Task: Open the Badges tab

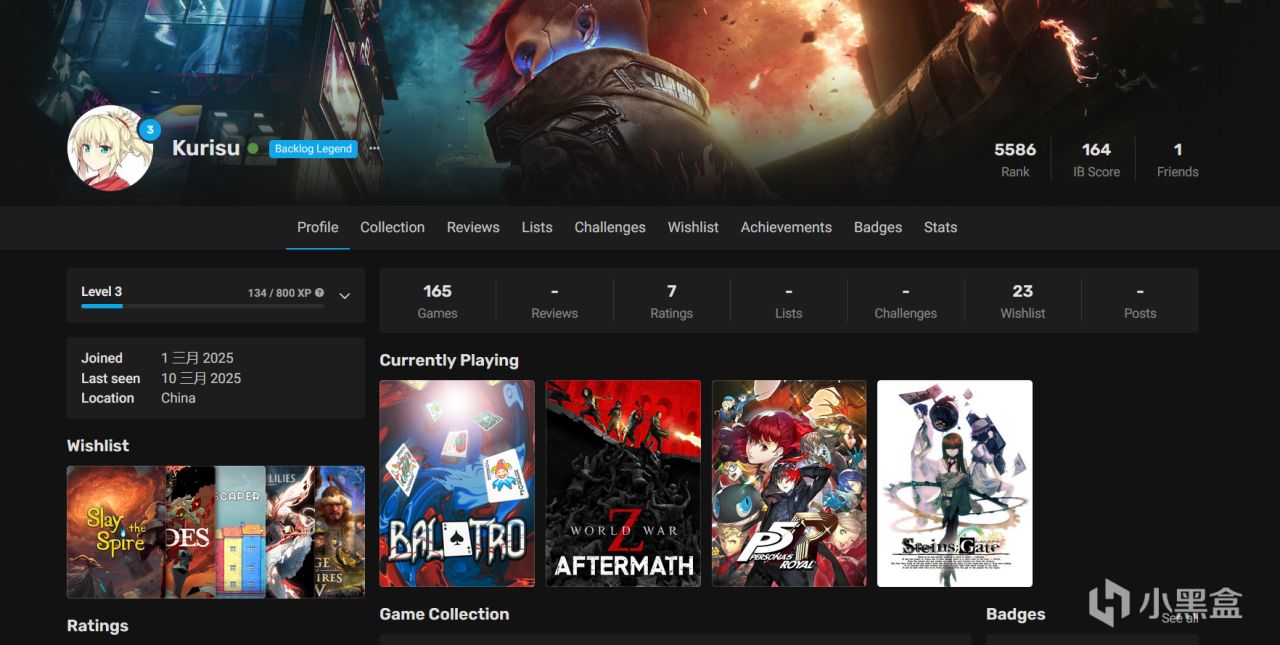Action: [x=878, y=227]
